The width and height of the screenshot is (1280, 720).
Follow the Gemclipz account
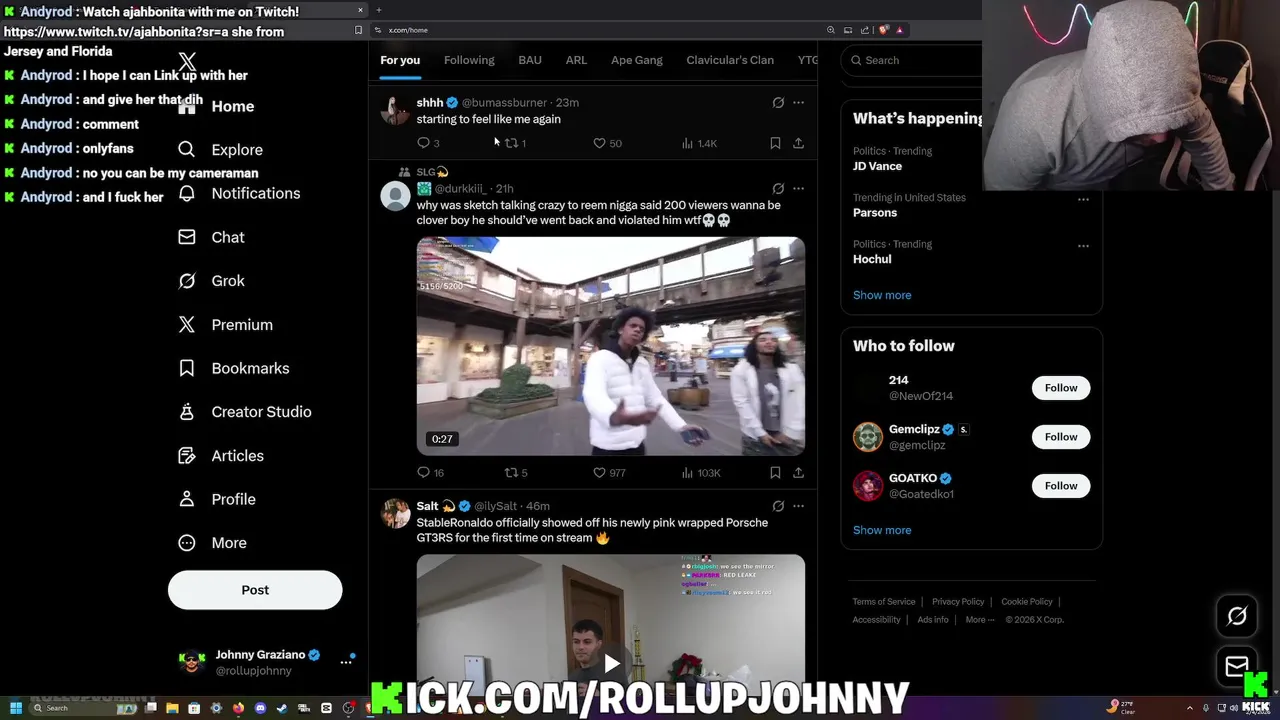click(1061, 437)
